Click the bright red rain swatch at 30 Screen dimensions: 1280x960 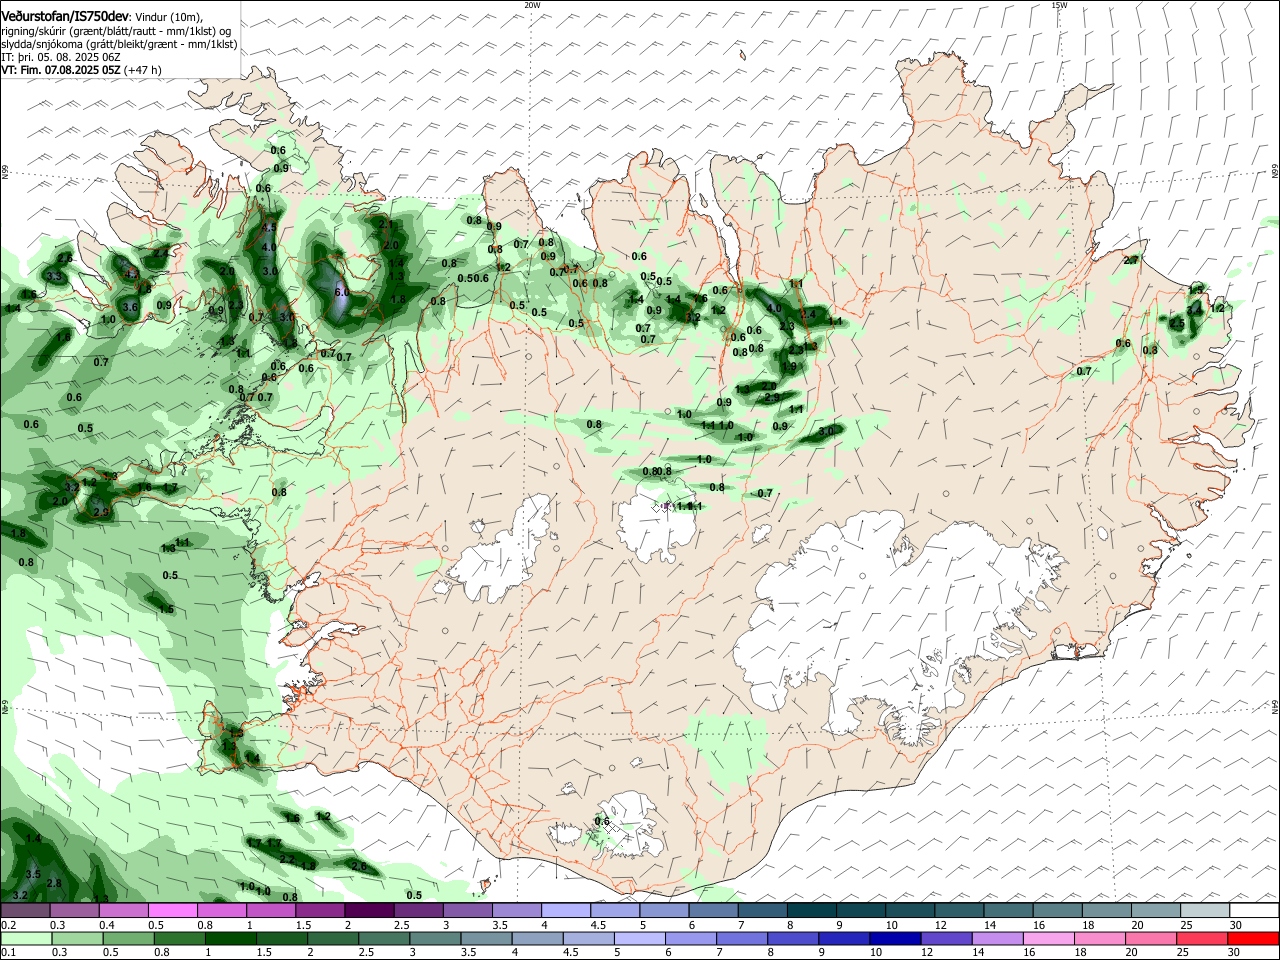pos(1252,938)
